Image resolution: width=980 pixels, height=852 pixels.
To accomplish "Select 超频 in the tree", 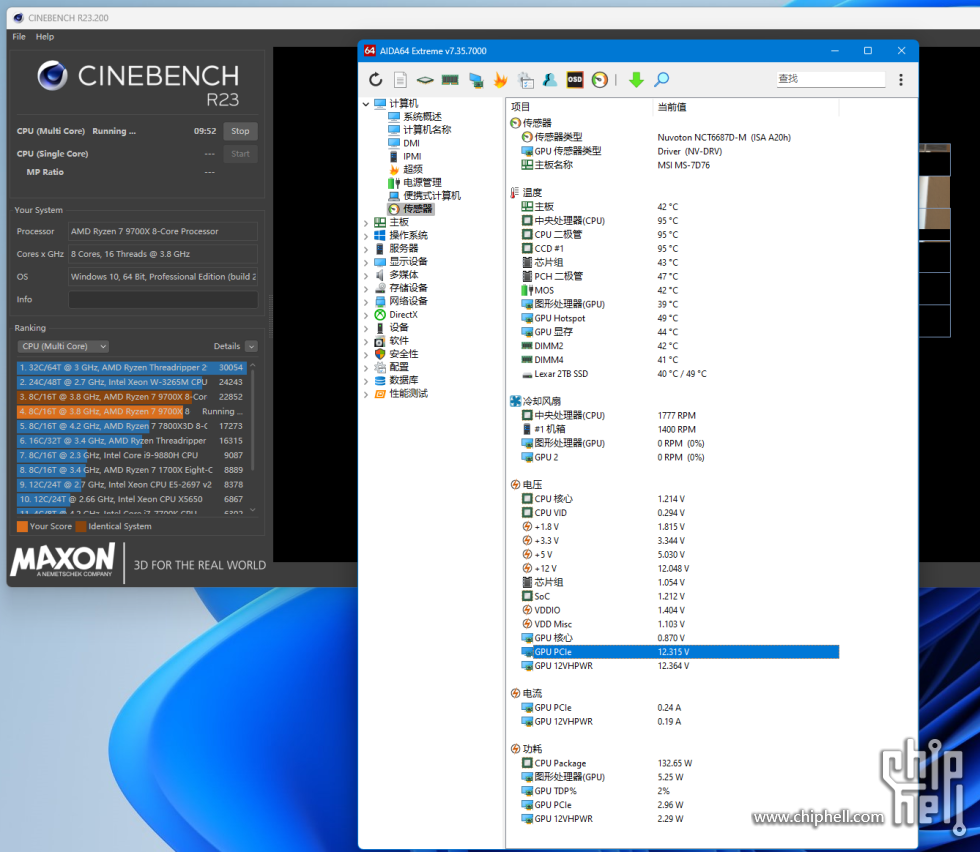I will click(412, 169).
